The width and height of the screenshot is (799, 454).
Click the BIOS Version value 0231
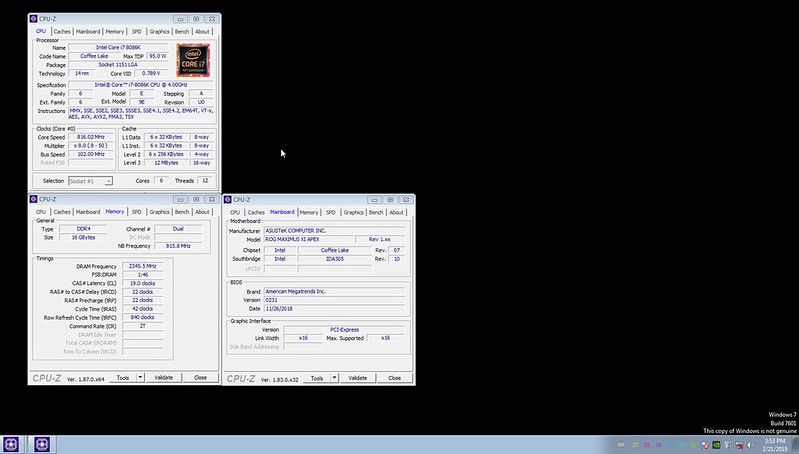click(334, 300)
